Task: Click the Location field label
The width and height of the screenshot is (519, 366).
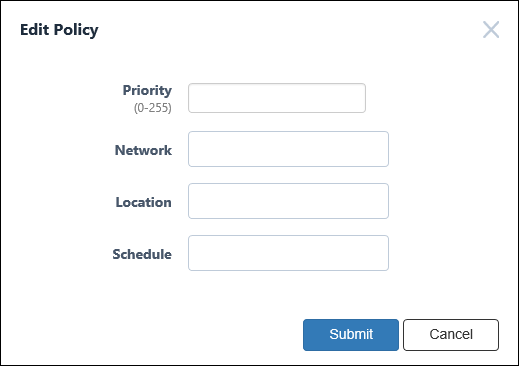Action: tap(144, 202)
